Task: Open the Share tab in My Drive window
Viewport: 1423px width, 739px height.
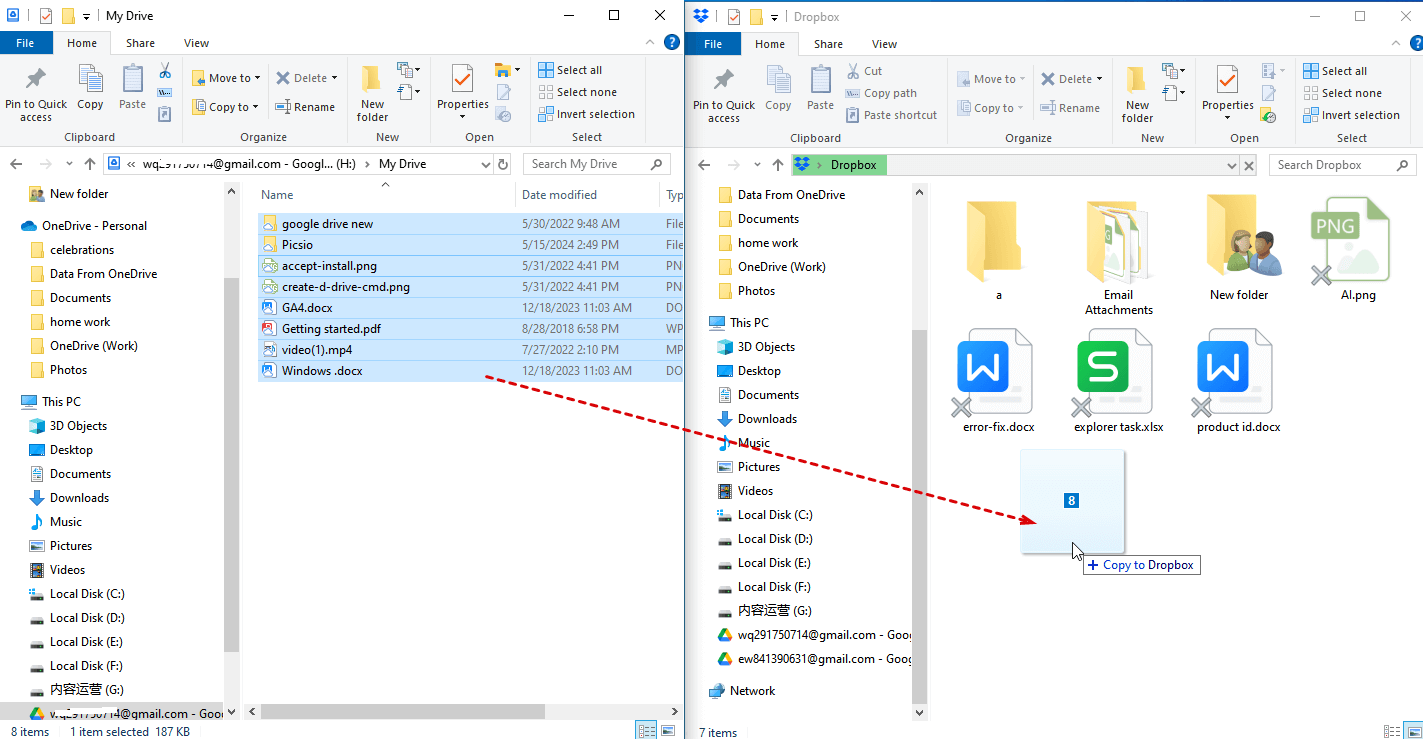Action: click(x=140, y=43)
